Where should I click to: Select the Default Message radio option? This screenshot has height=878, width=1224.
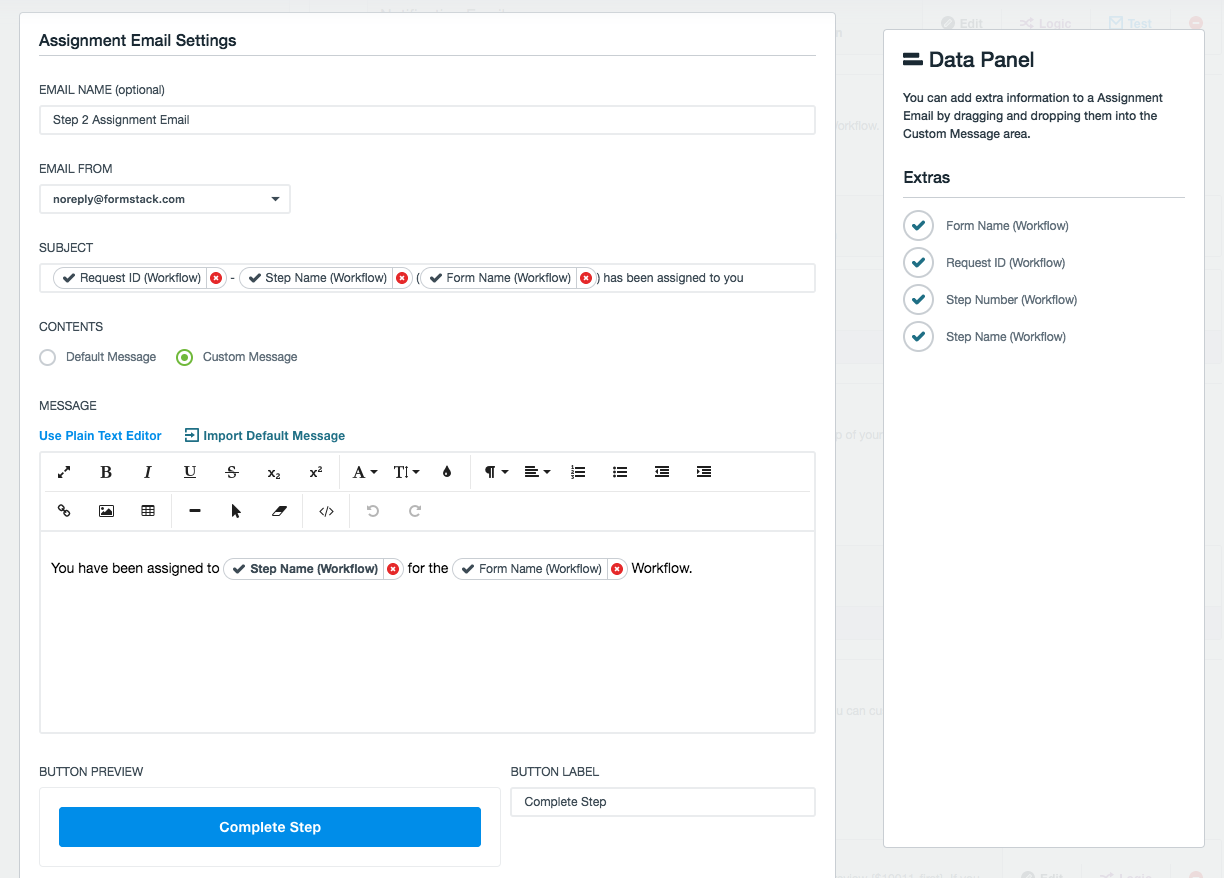click(x=47, y=357)
